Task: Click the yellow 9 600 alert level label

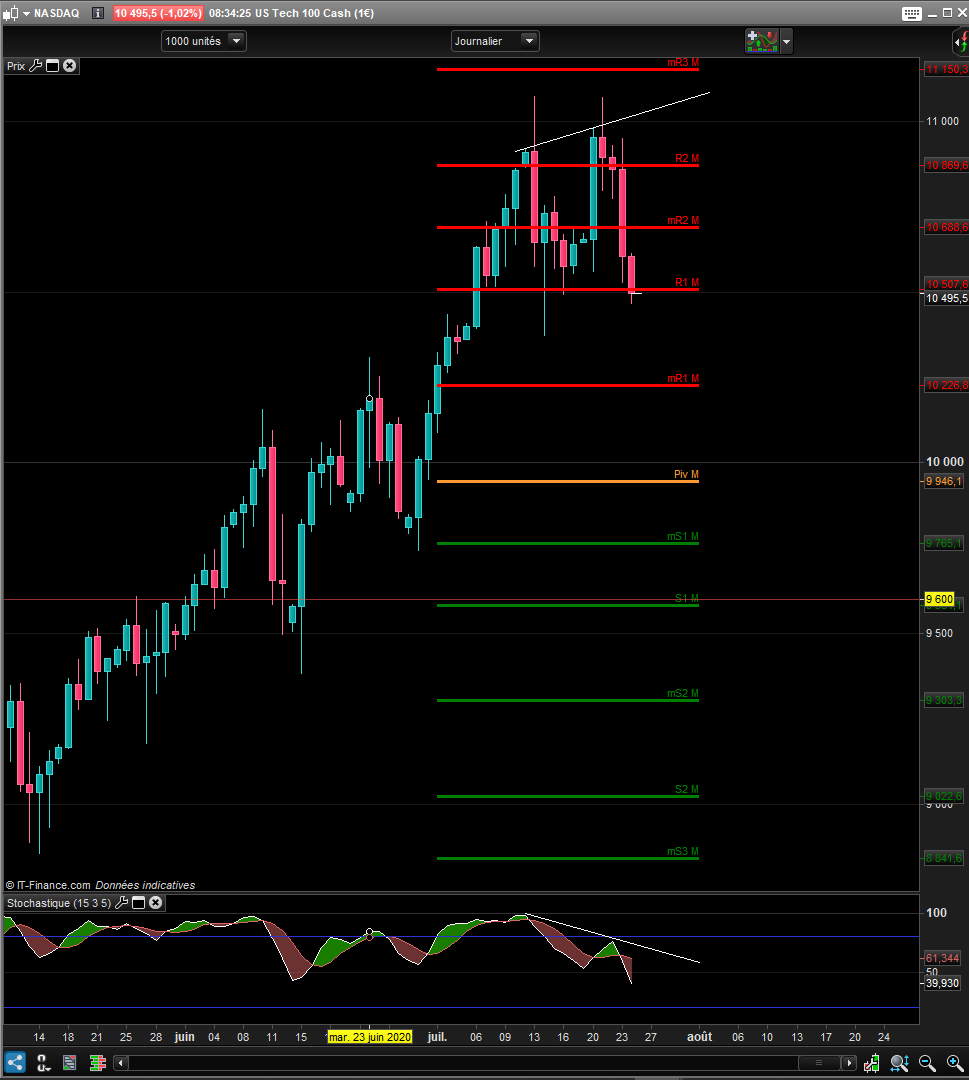Action: (x=939, y=599)
